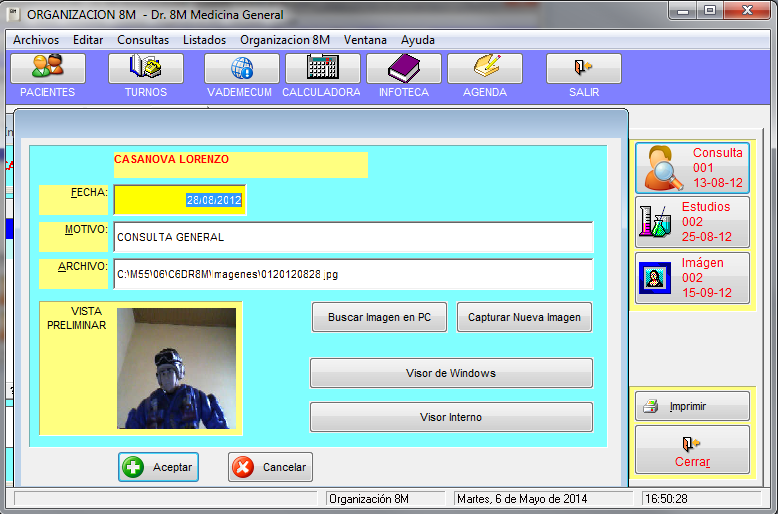The height and width of the screenshot is (514, 778).
Task: Click the Motivo text field
Action: (353, 237)
